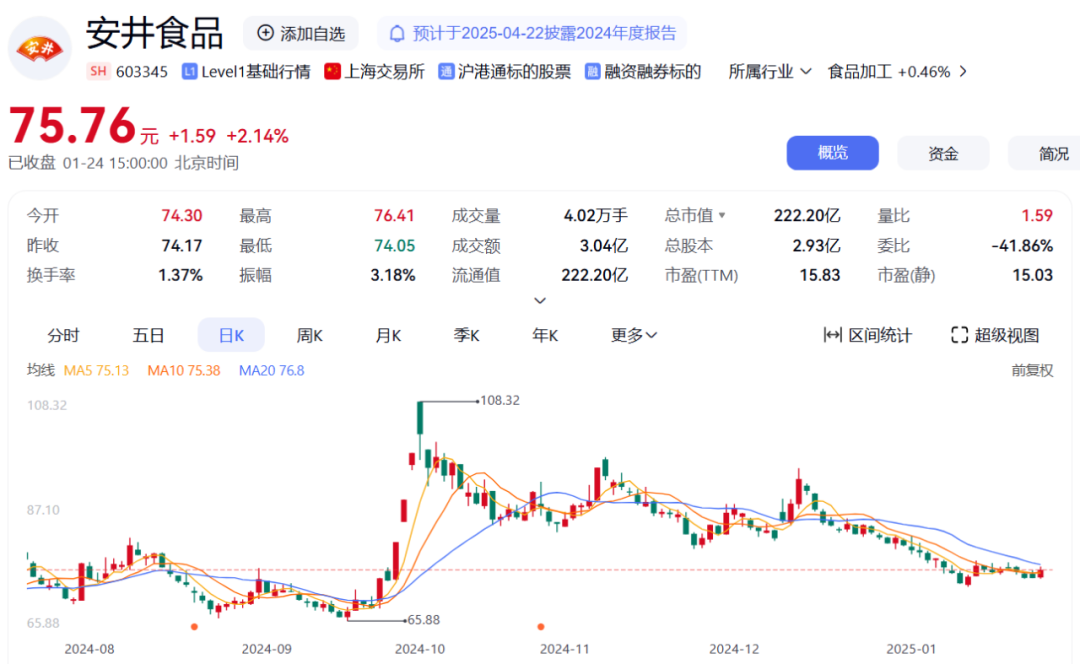Select the 周K chart tab

click(x=309, y=335)
